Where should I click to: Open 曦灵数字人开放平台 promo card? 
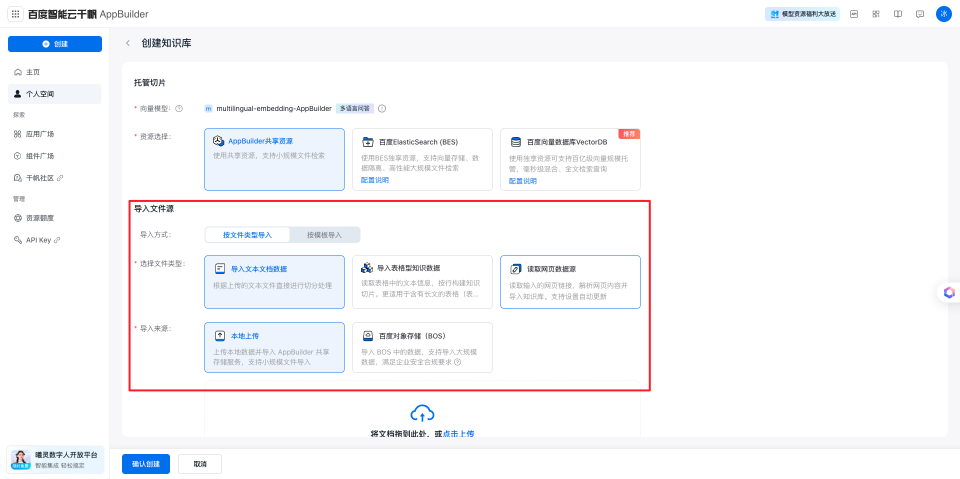(x=54, y=460)
